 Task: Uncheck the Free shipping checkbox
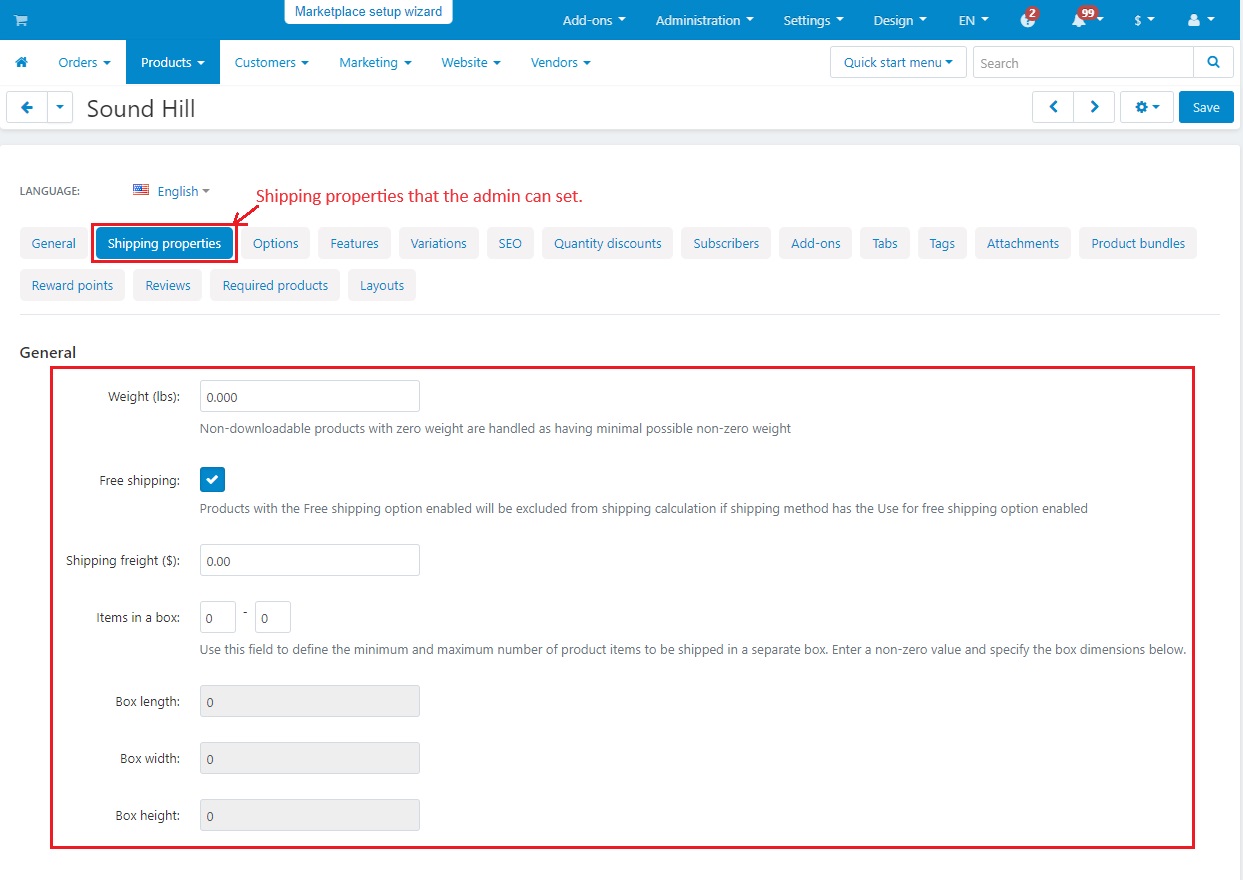[x=212, y=480]
